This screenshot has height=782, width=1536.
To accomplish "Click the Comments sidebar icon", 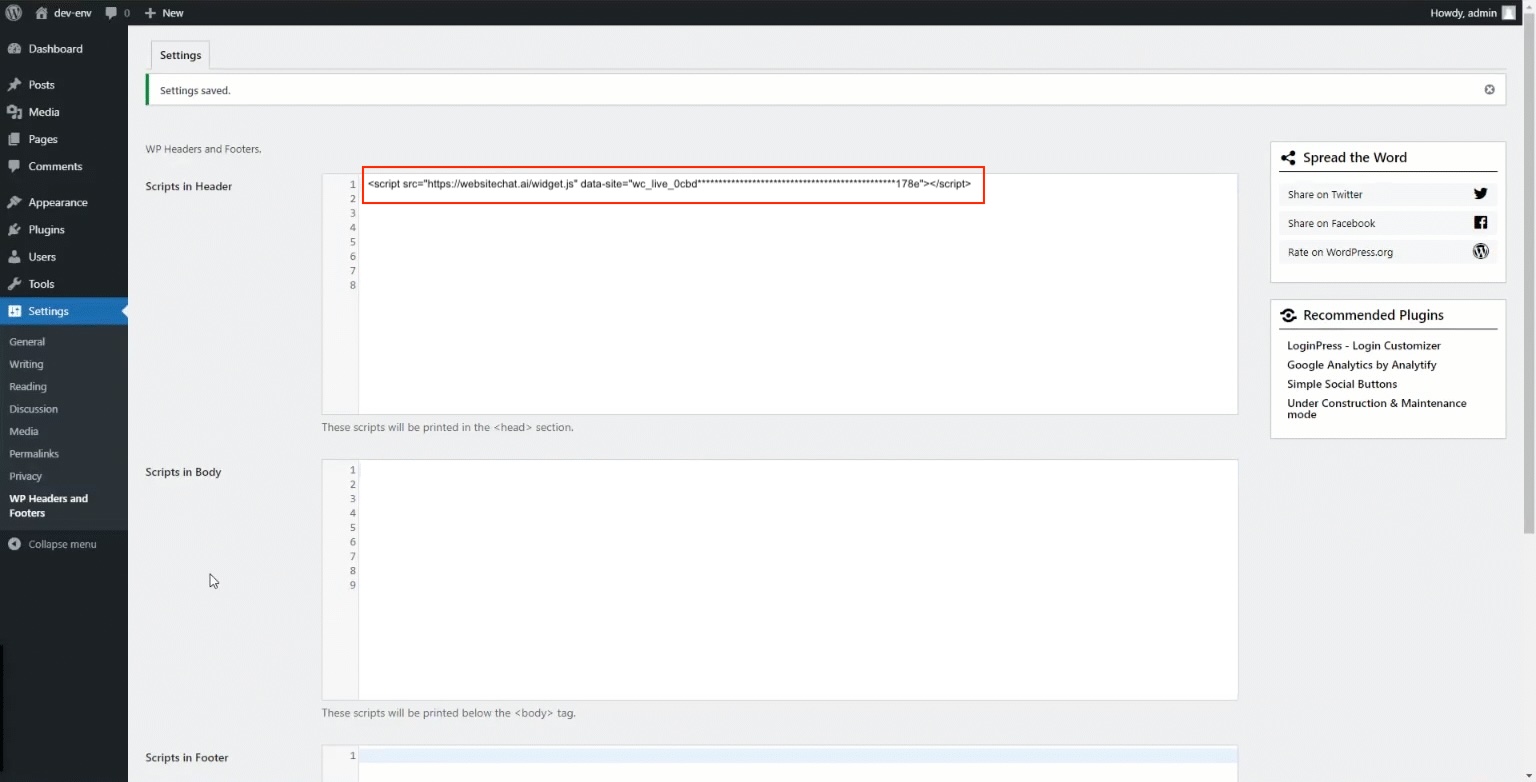I will coord(14,166).
